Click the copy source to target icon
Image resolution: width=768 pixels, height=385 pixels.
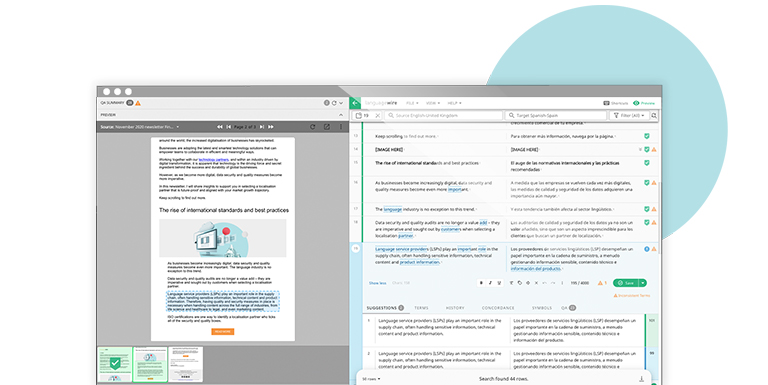click(x=520, y=283)
